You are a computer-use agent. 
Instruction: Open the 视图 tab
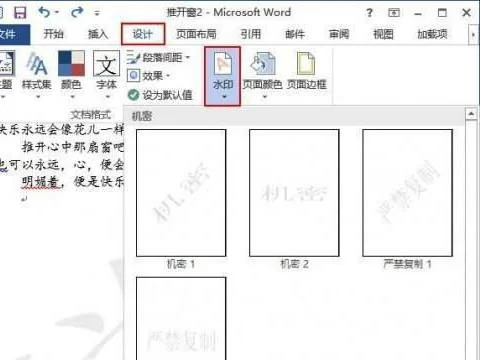click(383, 34)
